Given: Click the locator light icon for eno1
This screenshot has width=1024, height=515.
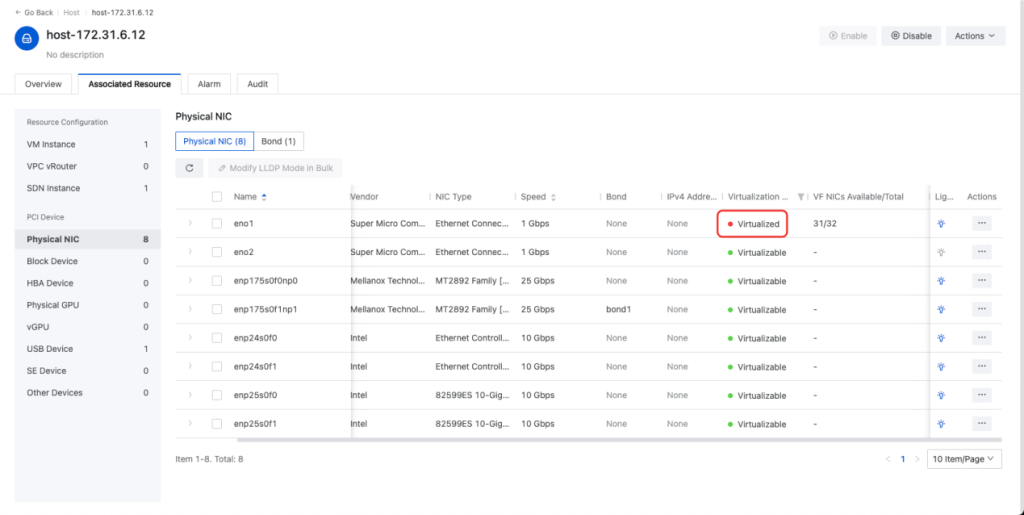Looking at the screenshot, I should click(940, 224).
